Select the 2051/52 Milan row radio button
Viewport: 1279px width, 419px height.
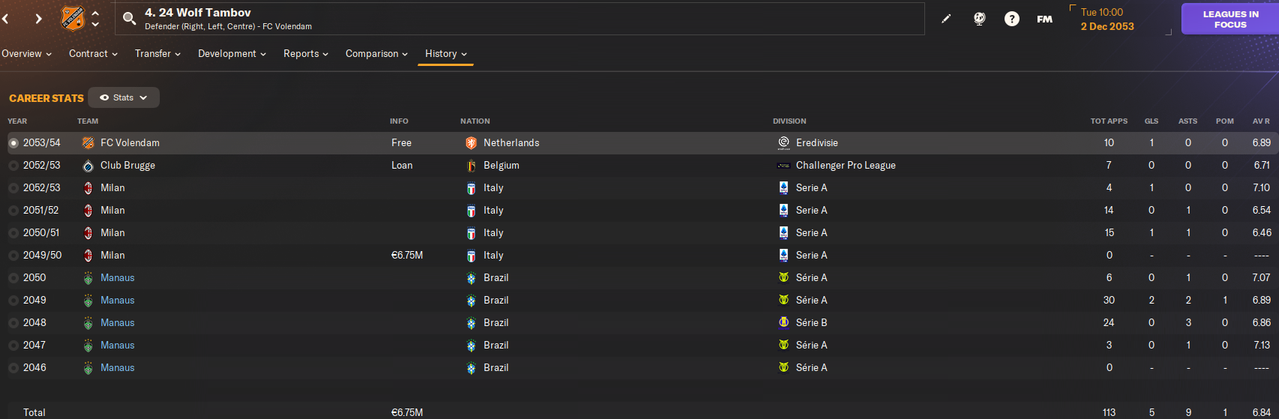13,210
